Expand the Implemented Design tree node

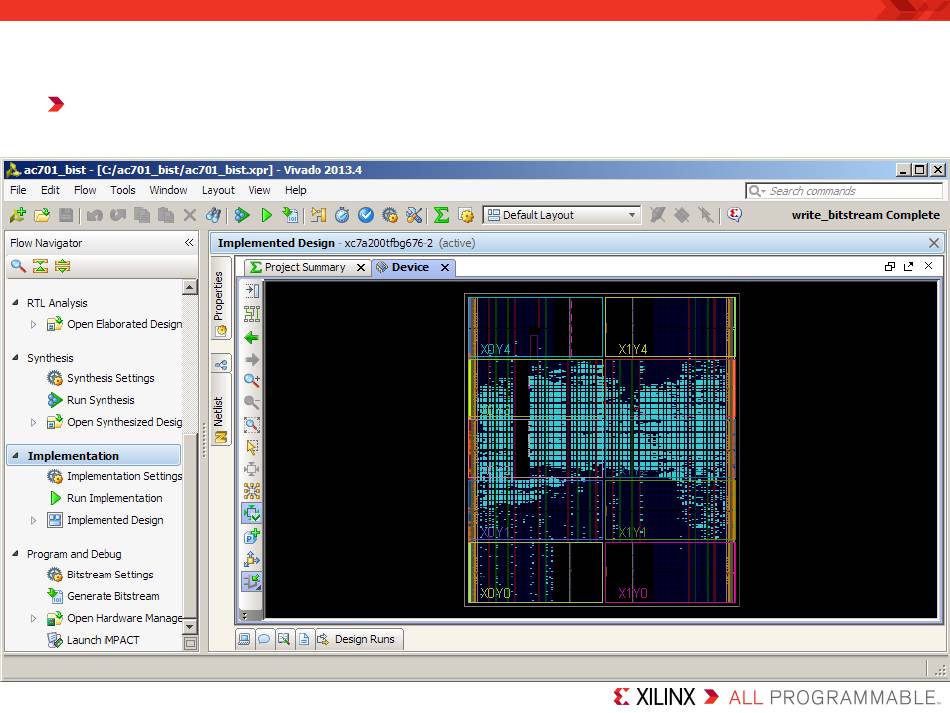[x=33, y=520]
